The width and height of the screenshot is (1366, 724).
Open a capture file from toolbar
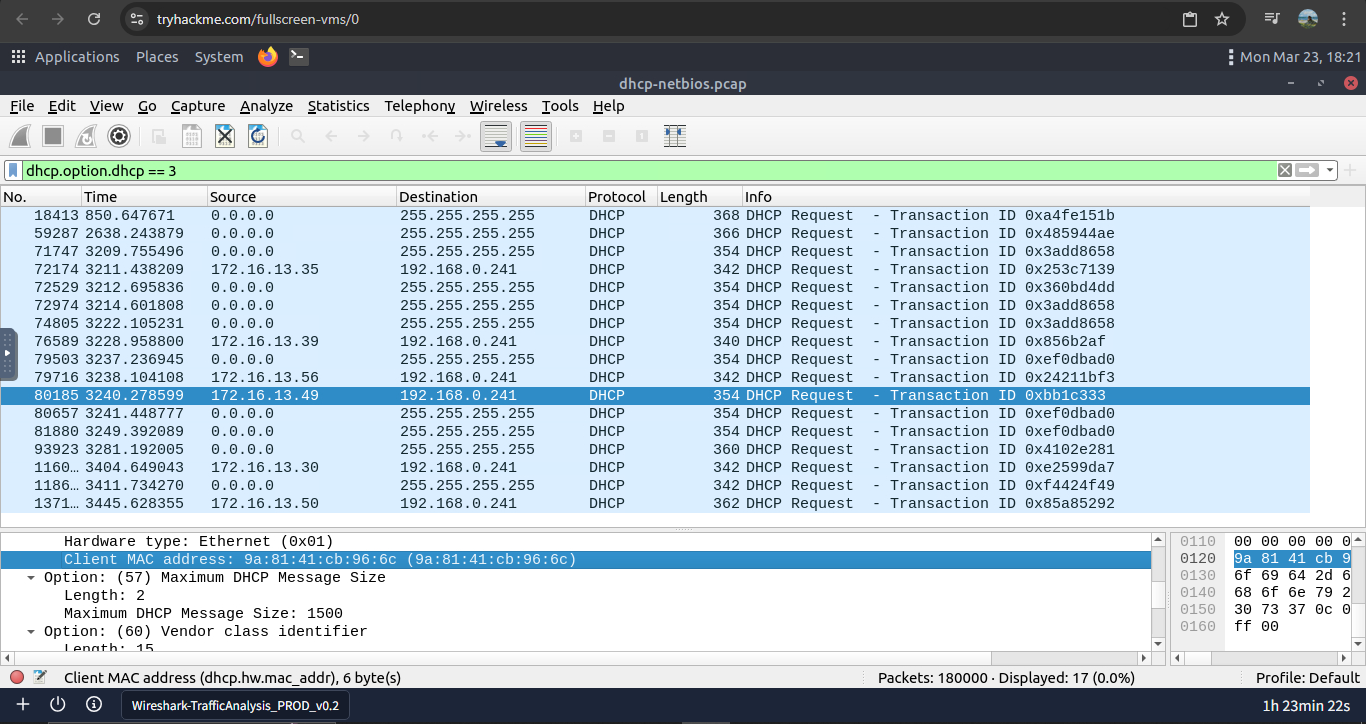click(159, 136)
